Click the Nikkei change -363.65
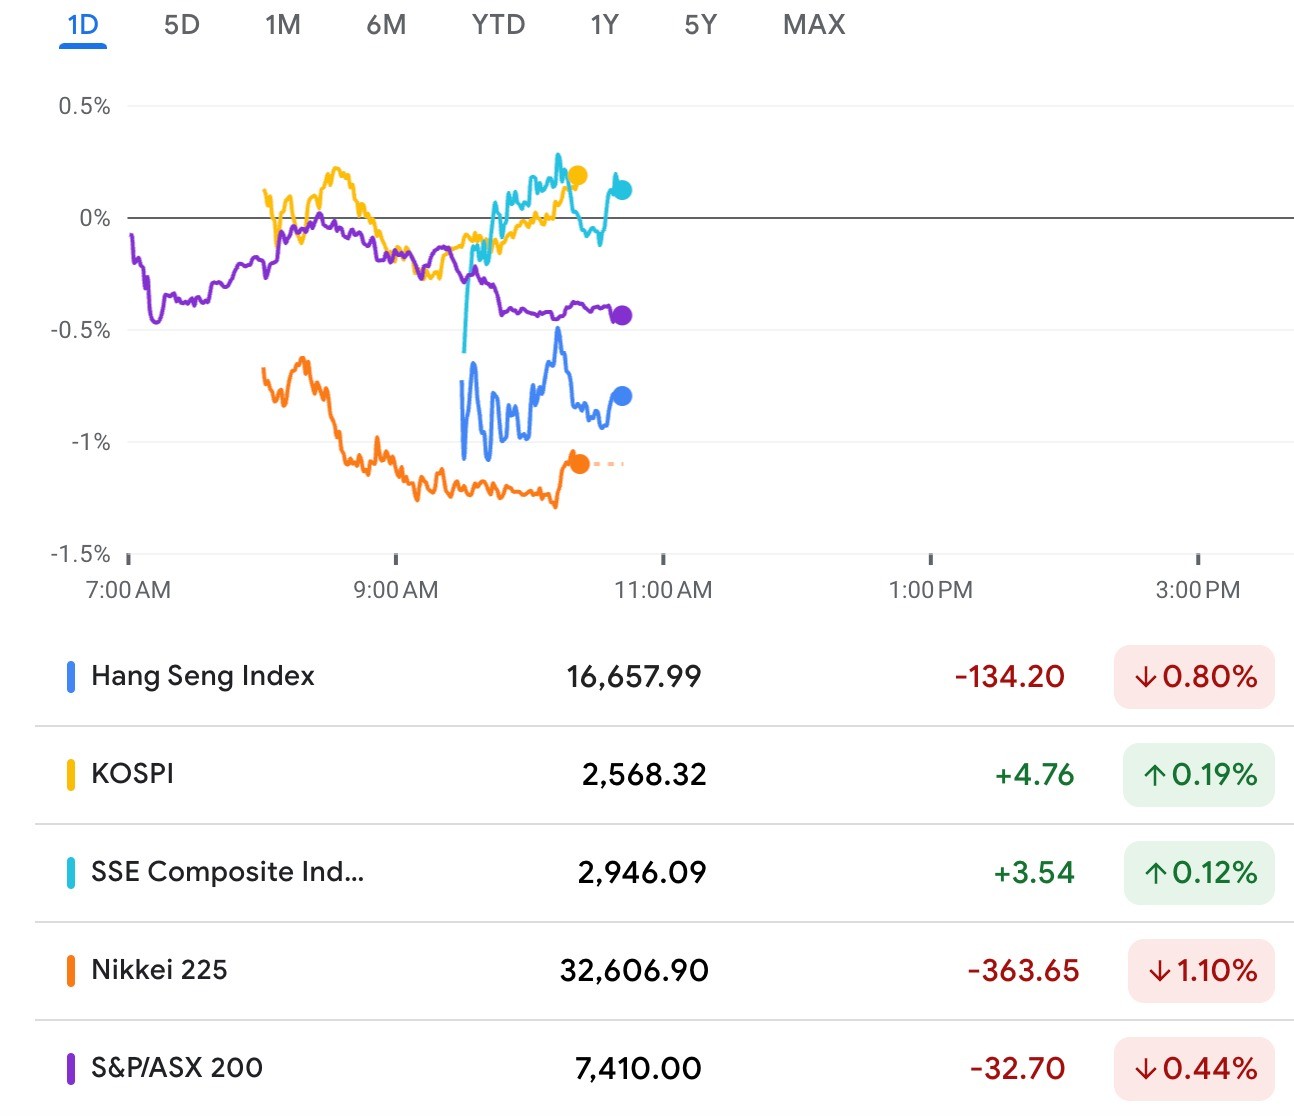This screenshot has width=1294, height=1116. 1024,971
